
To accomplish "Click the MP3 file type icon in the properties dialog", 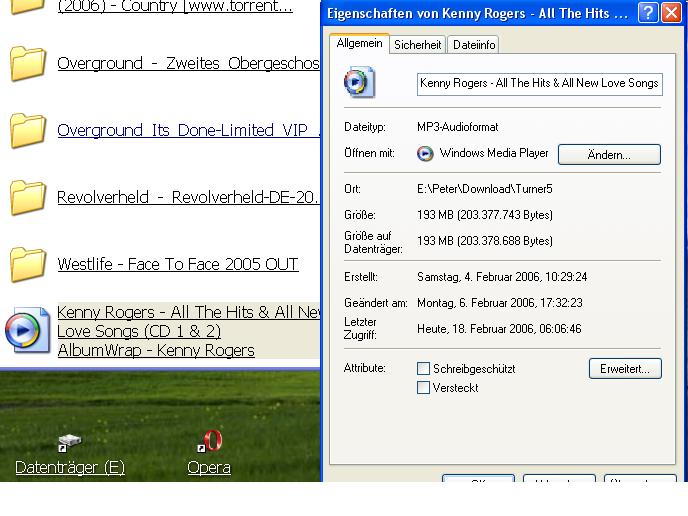I will [x=359, y=82].
